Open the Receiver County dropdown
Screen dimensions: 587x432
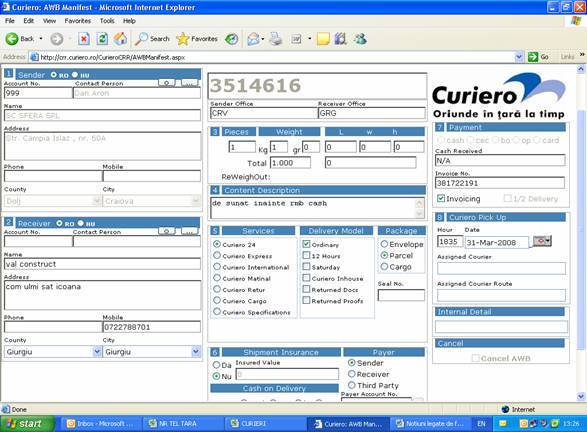pos(97,352)
